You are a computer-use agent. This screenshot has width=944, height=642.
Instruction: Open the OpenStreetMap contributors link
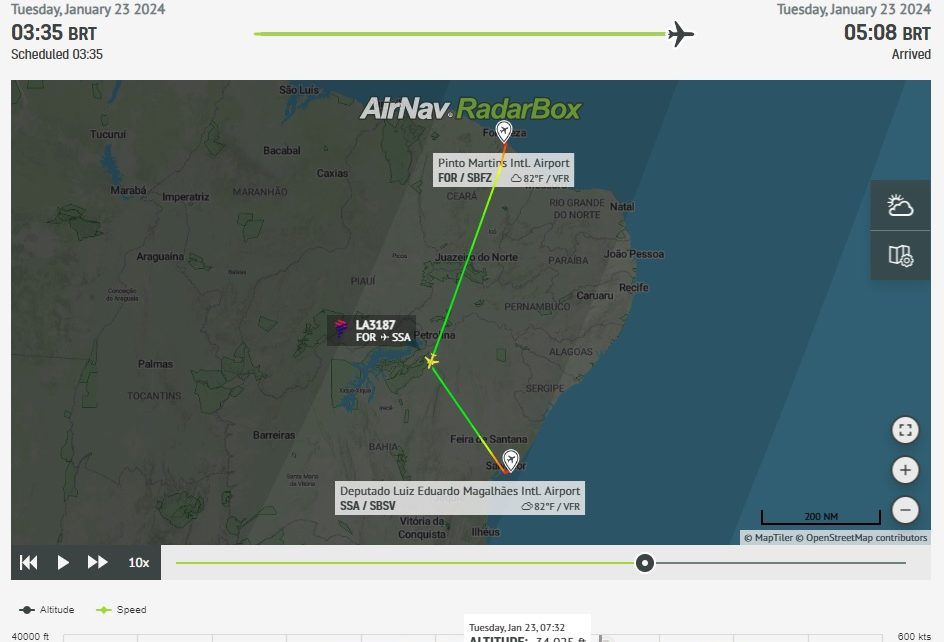862,538
